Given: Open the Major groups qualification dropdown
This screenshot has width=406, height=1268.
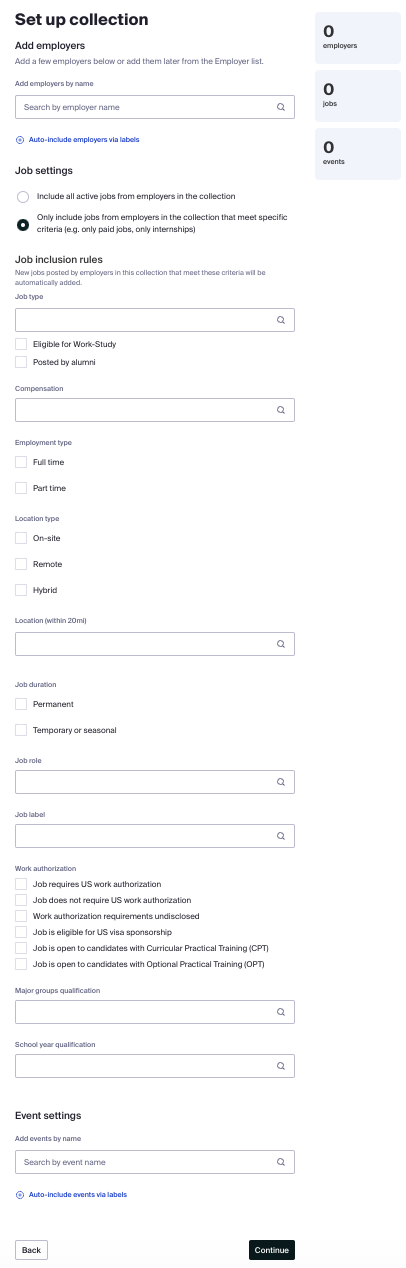Looking at the screenshot, I should [155, 1012].
